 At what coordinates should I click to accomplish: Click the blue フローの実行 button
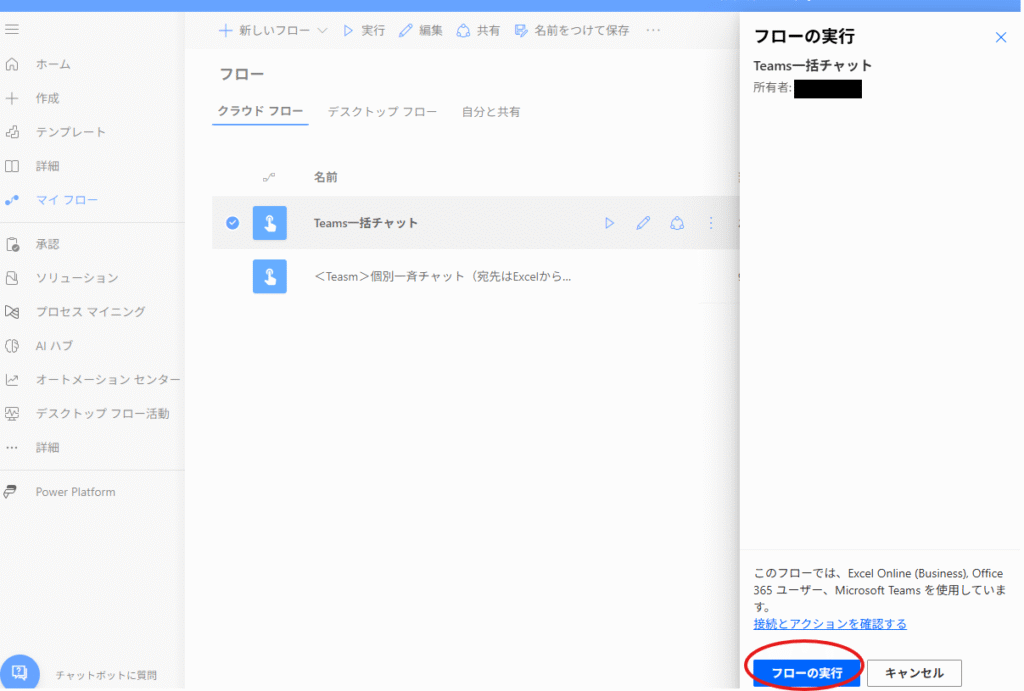pos(807,673)
